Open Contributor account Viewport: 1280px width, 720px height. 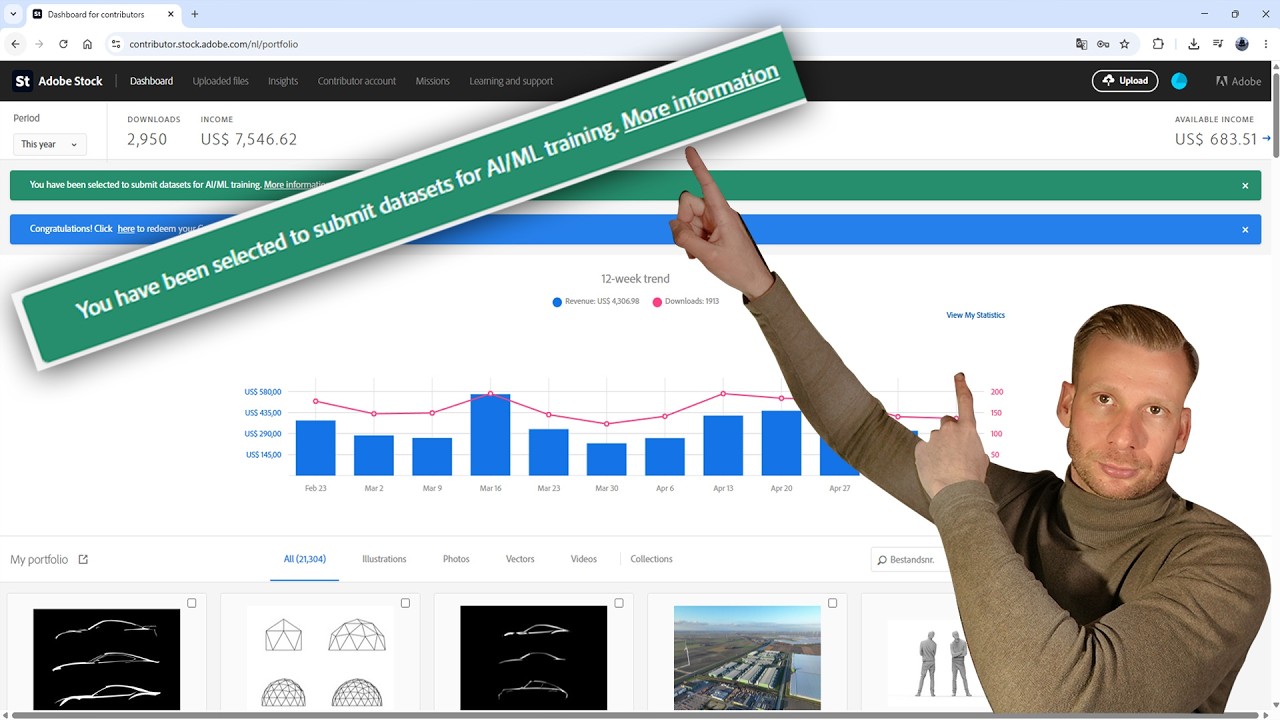coord(357,81)
